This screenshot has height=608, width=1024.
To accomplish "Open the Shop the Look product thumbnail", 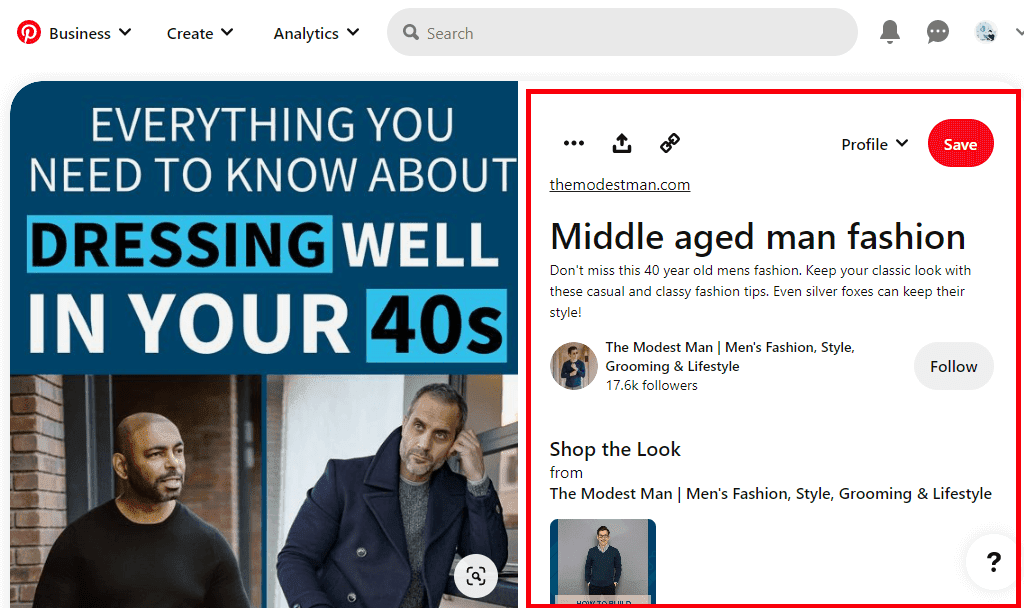I will click(602, 562).
